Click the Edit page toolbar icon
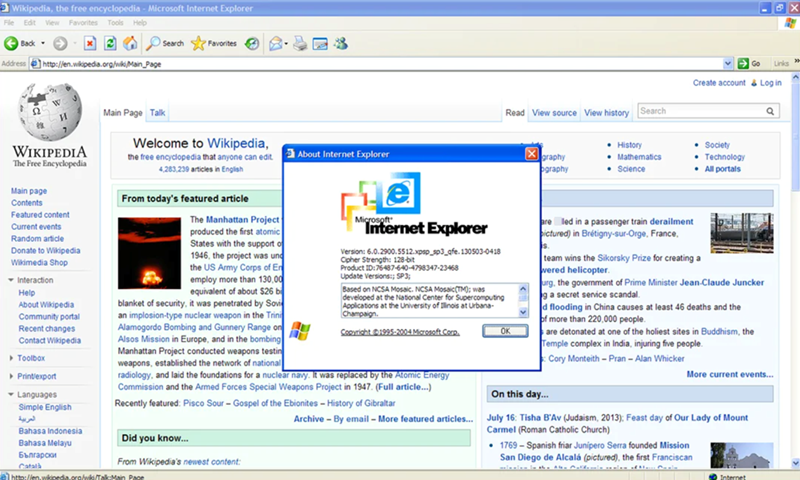 (320, 43)
